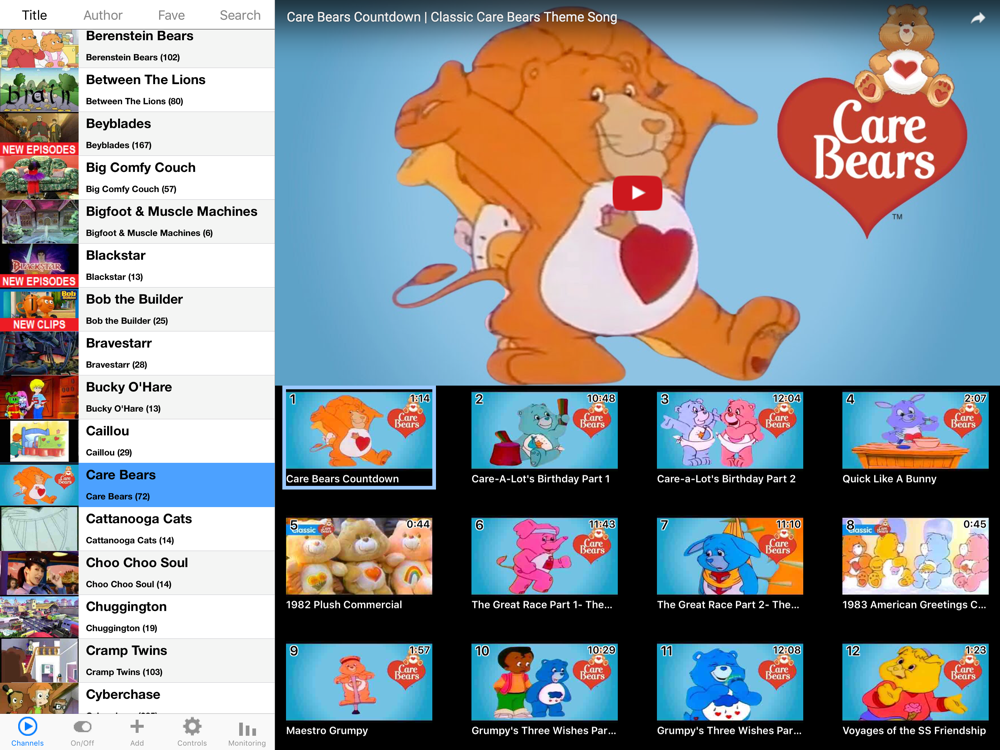This screenshot has height=750, width=1000.
Task: Open The Great Race Part 2 thumbnail
Action: (x=730, y=556)
